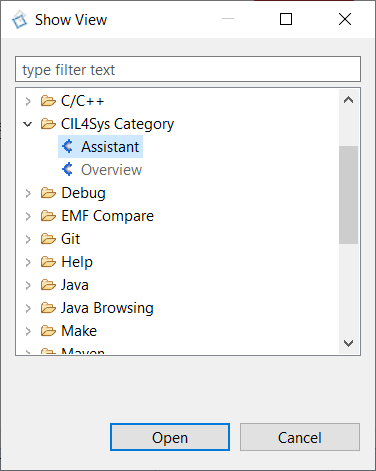Click the Assistant view icon

67,146
